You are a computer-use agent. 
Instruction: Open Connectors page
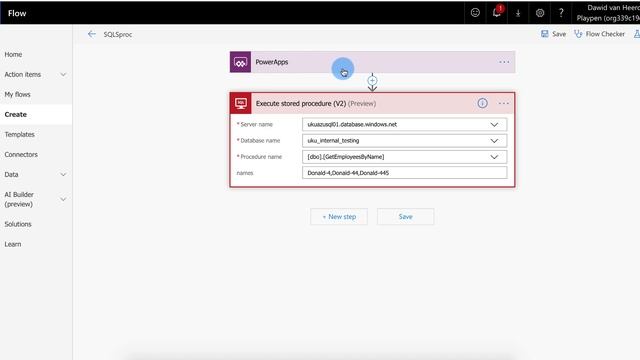point(21,154)
